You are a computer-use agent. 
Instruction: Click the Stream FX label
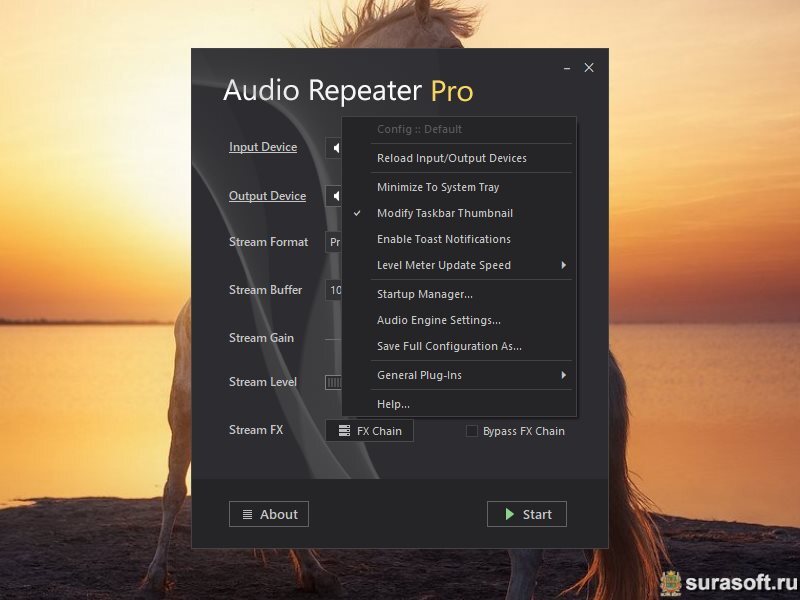click(256, 430)
